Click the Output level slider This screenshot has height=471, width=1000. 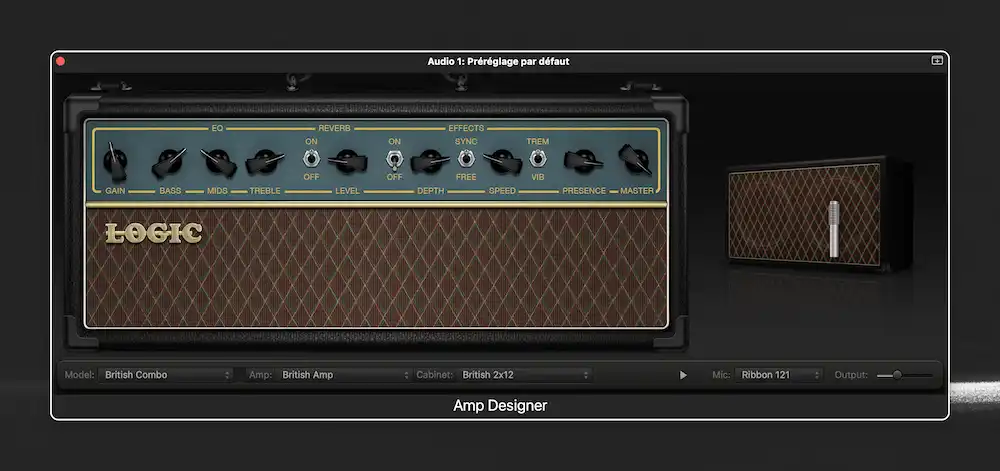coord(904,375)
